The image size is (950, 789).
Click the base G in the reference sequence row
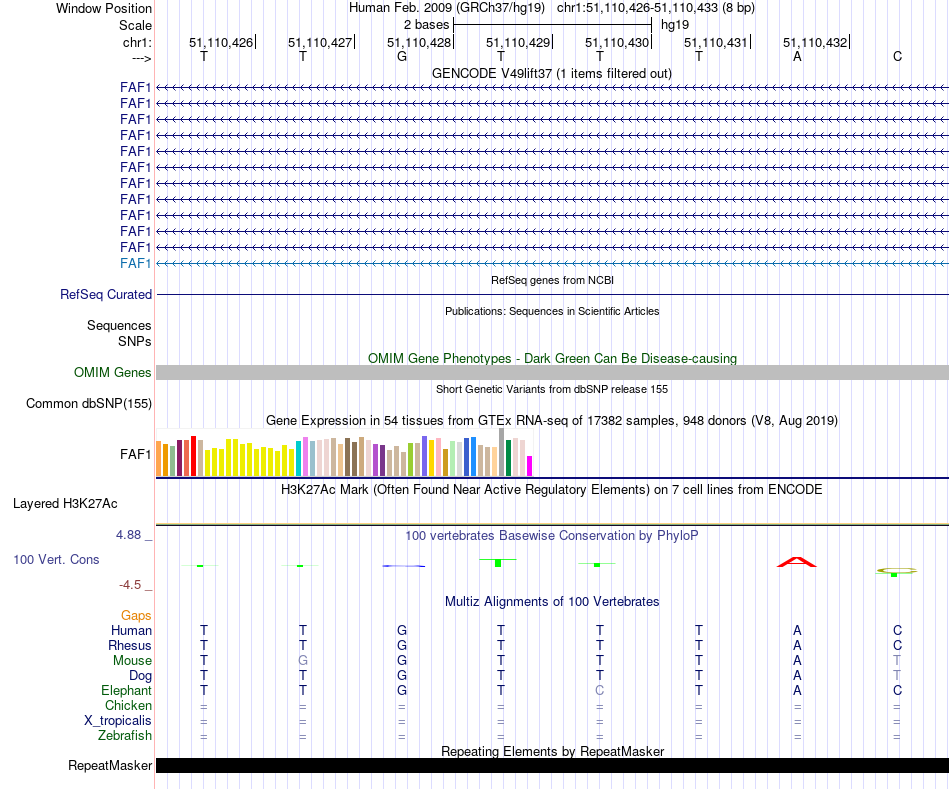tap(402, 57)
